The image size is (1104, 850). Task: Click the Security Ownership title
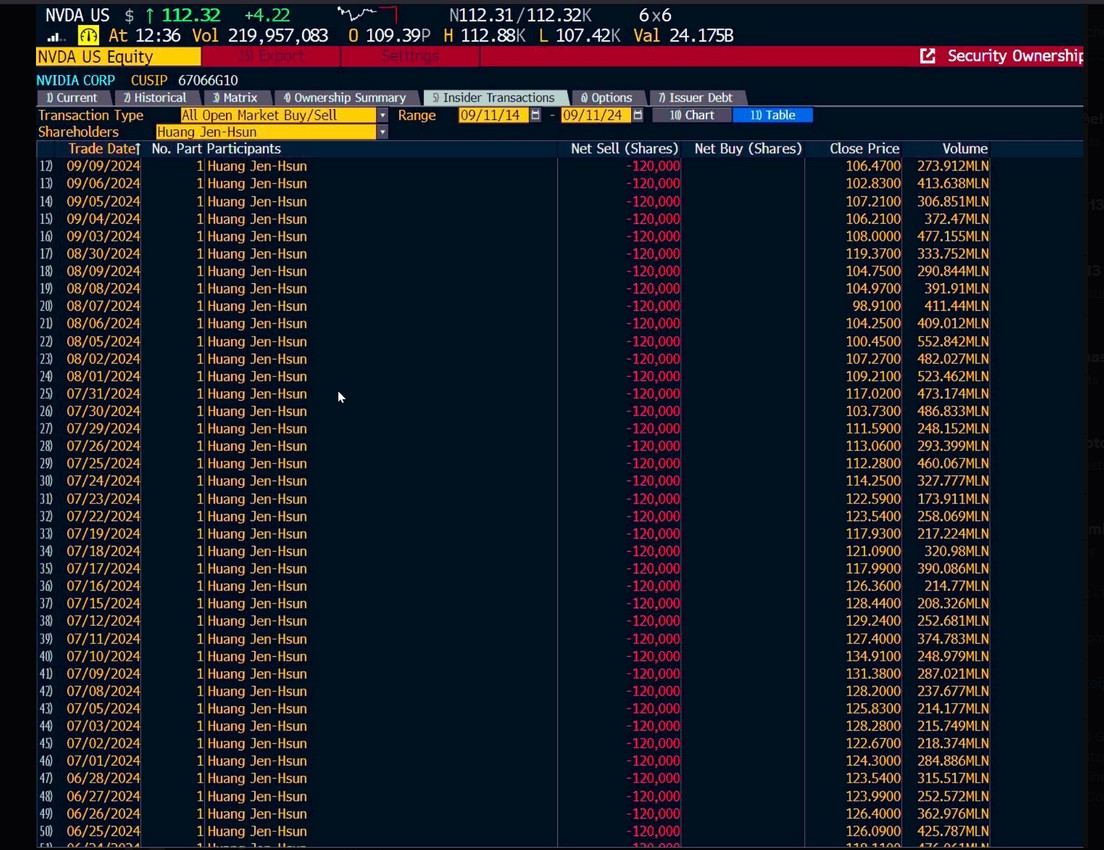pyautogui.click(x=1015, y=56)
